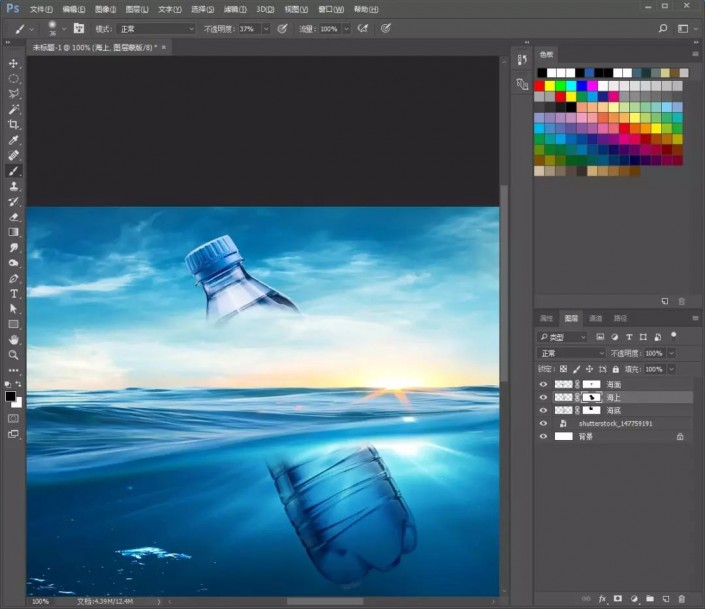The image size is (705, 609).
Task: Hide the 海底 layer
Action: (x=543, y=411)
